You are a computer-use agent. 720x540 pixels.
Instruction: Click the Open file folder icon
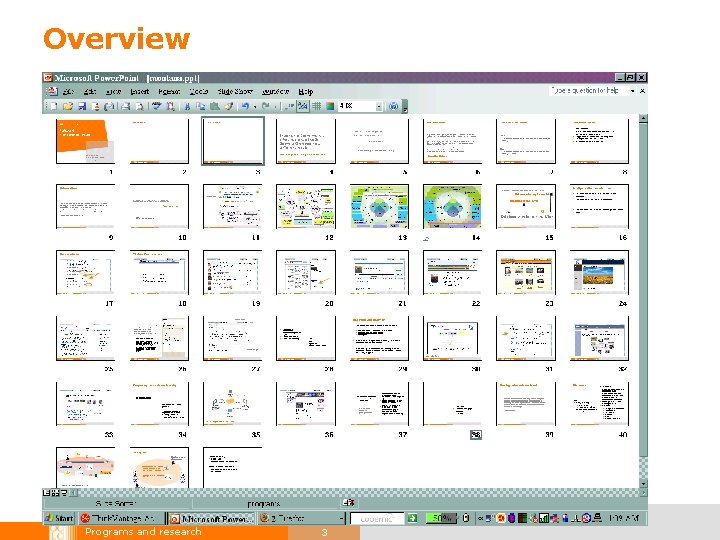(68, 107)
